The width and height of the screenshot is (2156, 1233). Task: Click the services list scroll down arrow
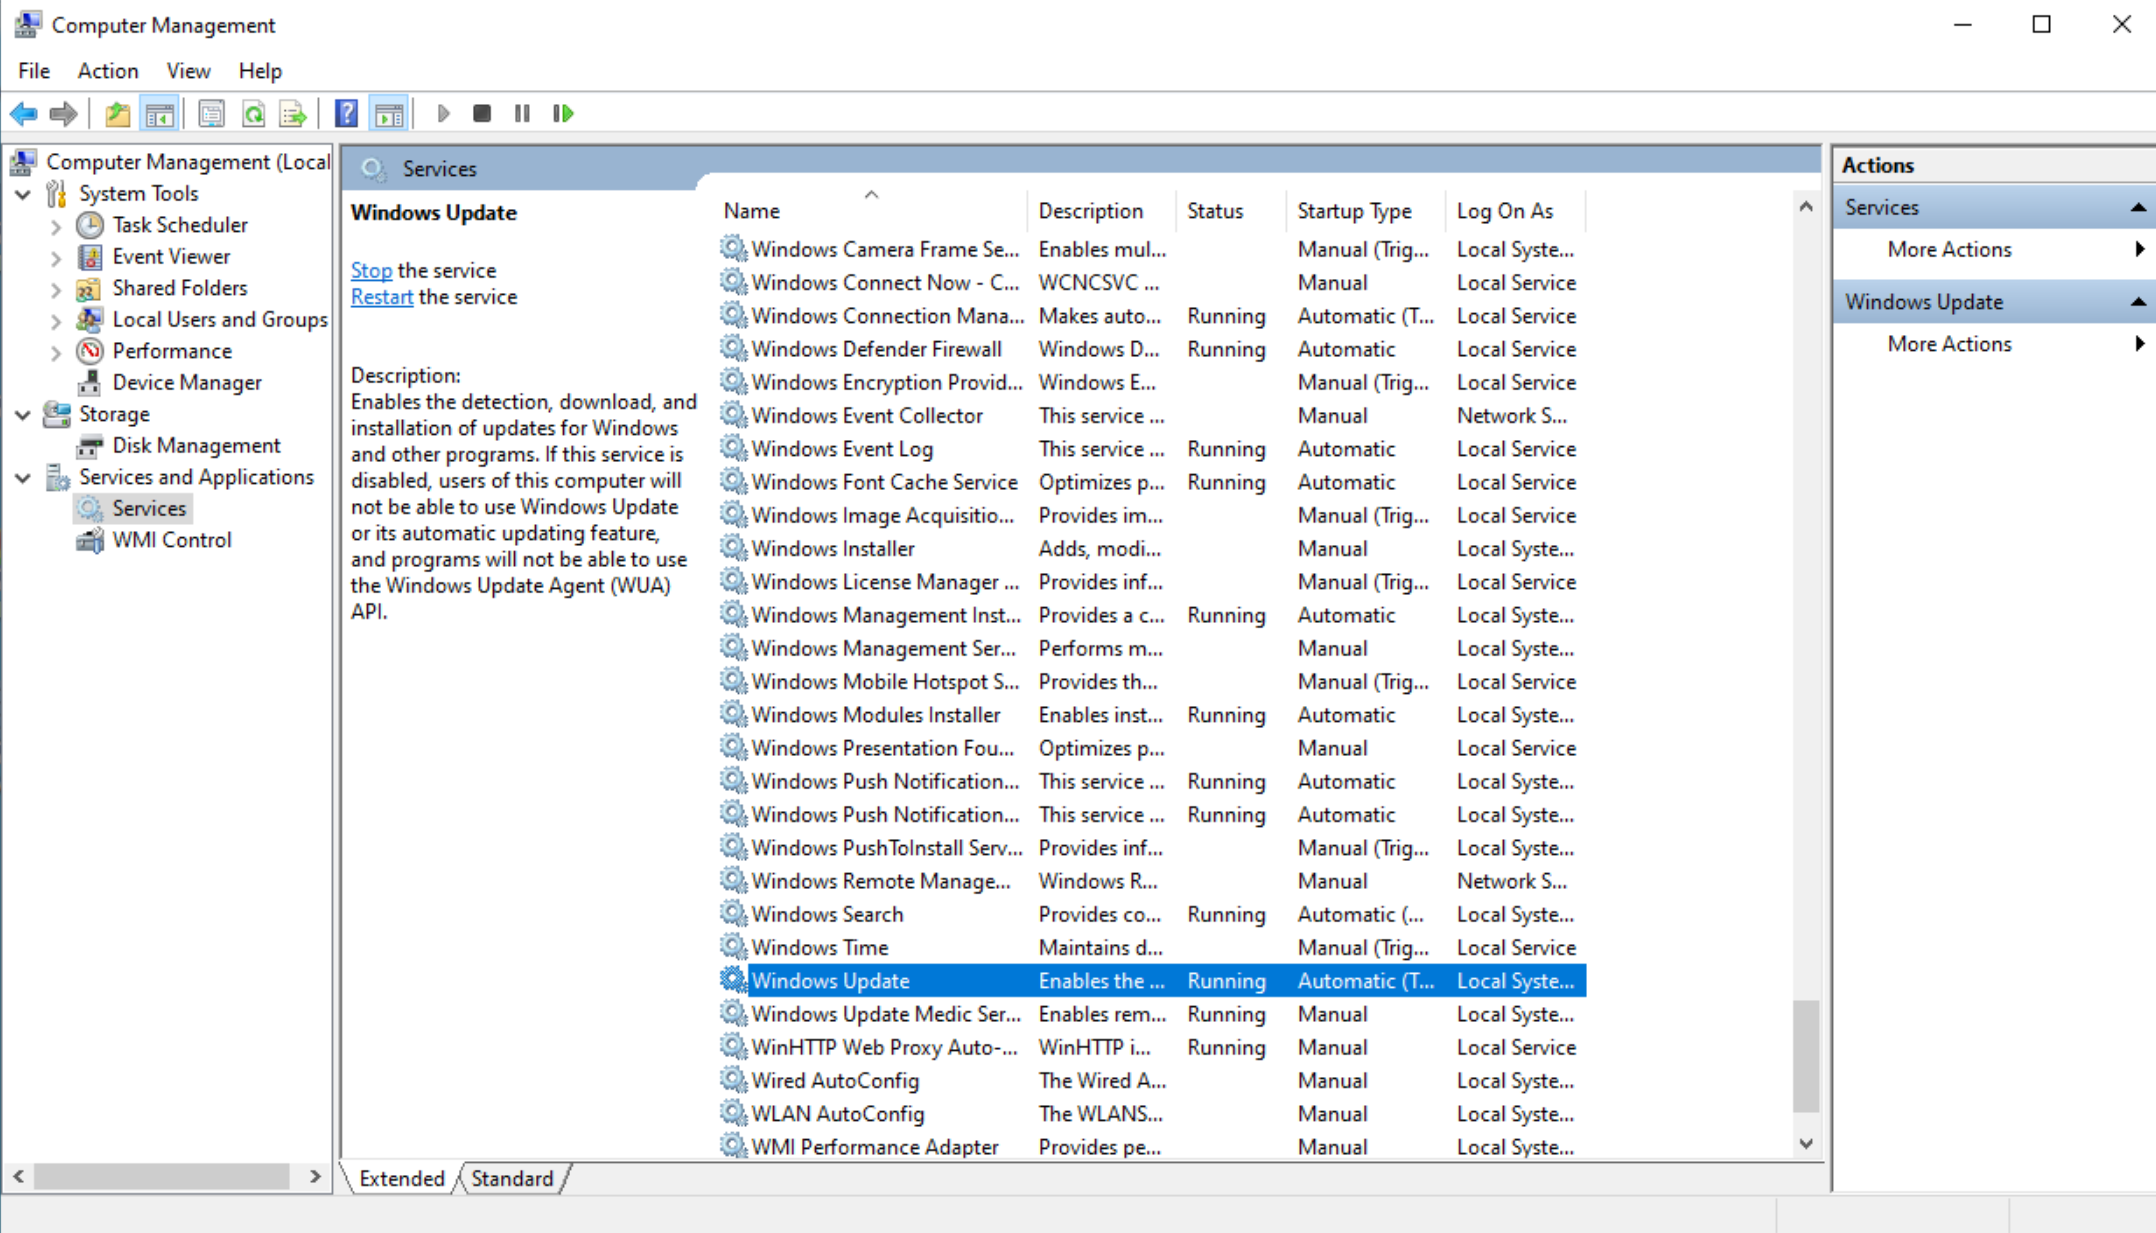click(x=1805, y=1144)
